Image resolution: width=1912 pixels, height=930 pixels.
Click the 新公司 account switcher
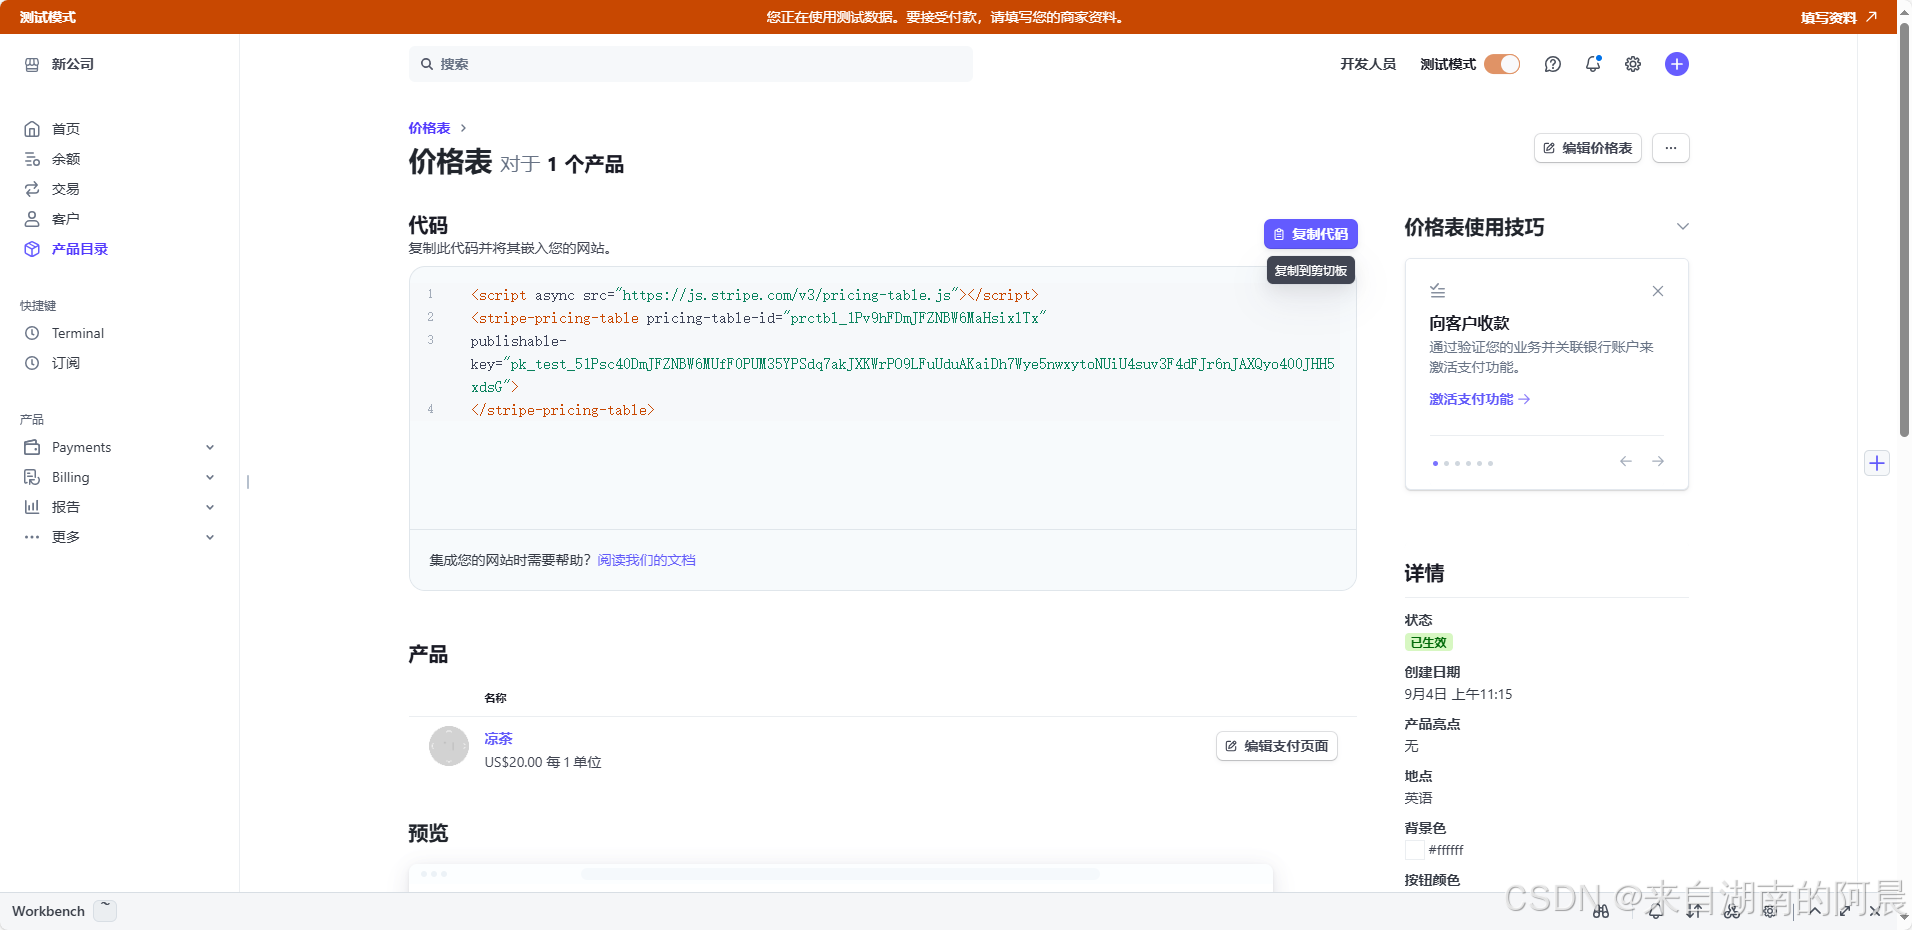click(59, 64)
